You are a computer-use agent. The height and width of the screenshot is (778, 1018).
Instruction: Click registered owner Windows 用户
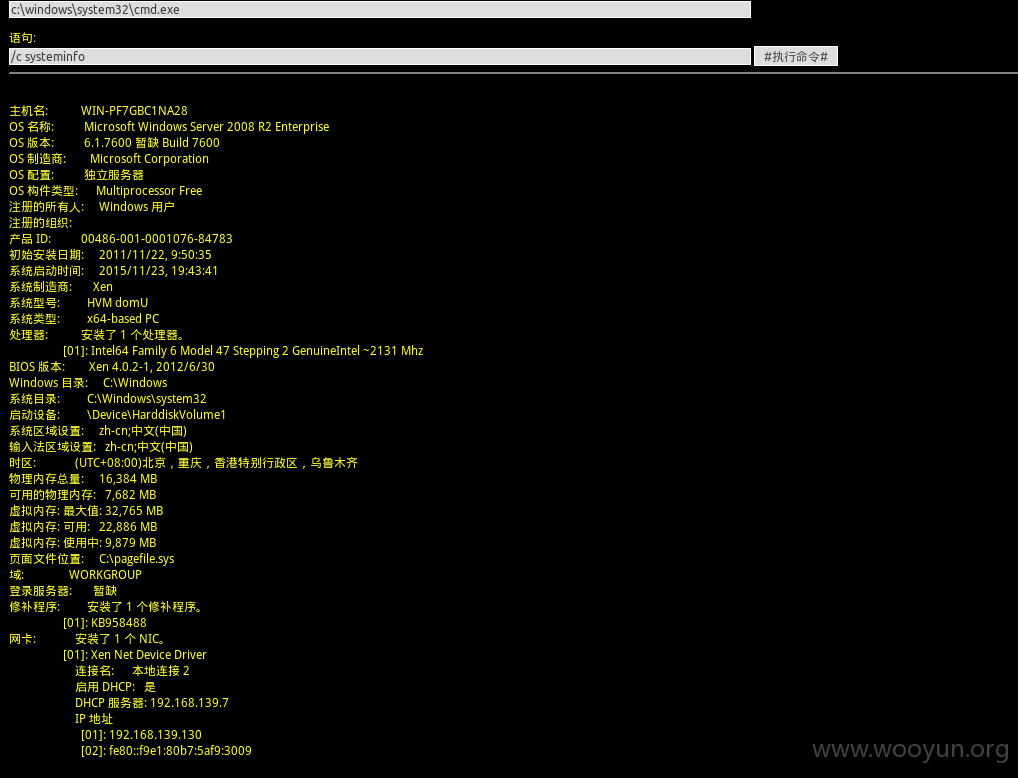136,207
